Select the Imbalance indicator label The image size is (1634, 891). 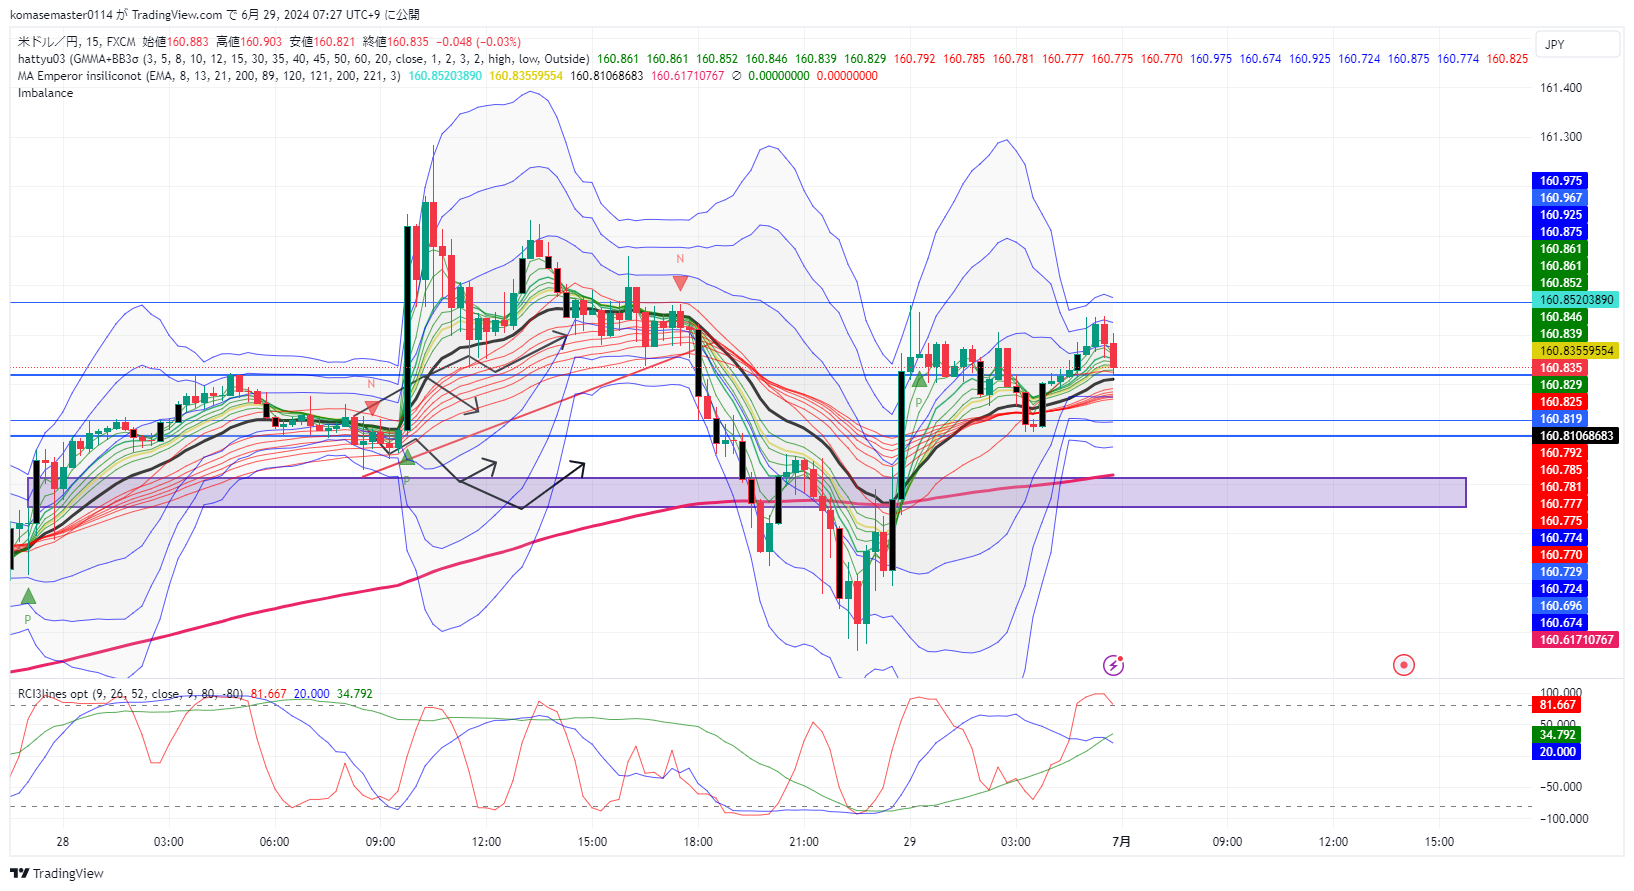[x=45, y=93]
